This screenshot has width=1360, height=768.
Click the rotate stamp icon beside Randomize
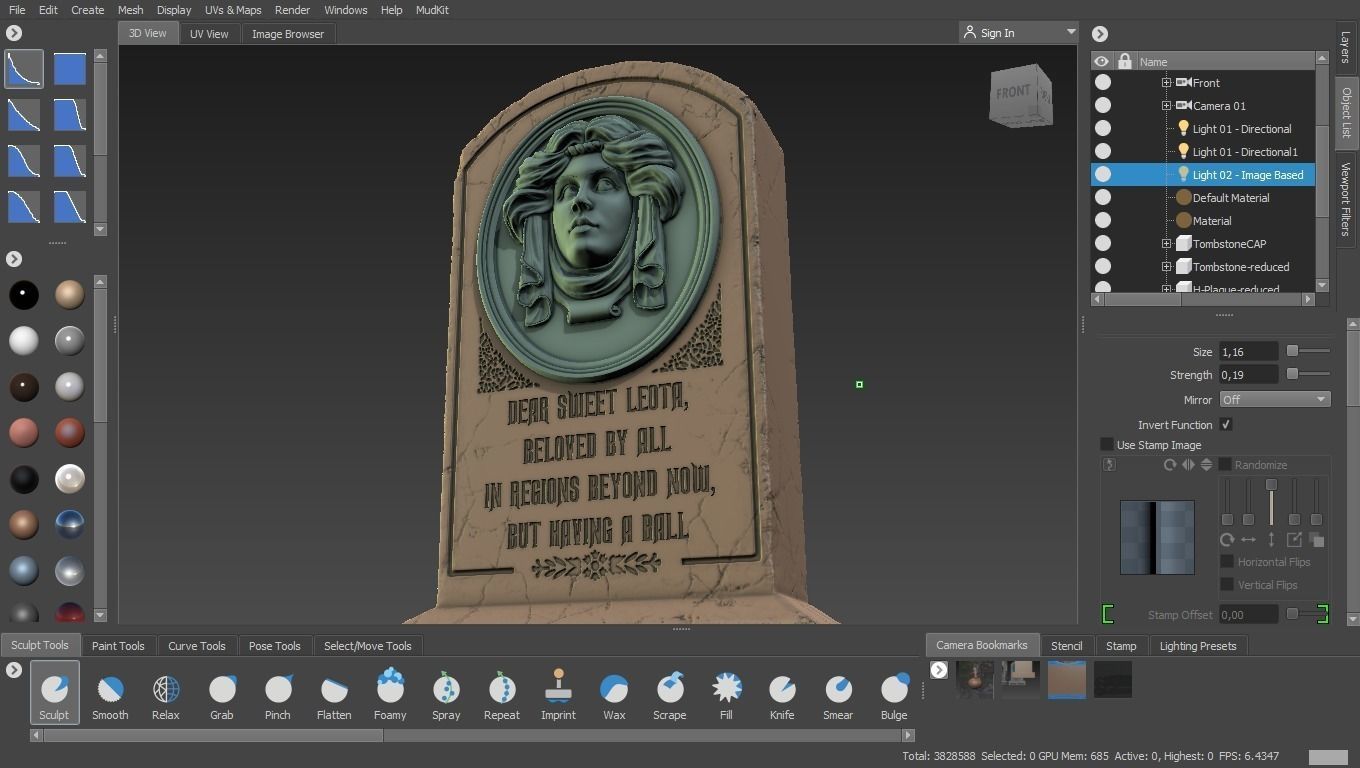tap(1169, 465)
